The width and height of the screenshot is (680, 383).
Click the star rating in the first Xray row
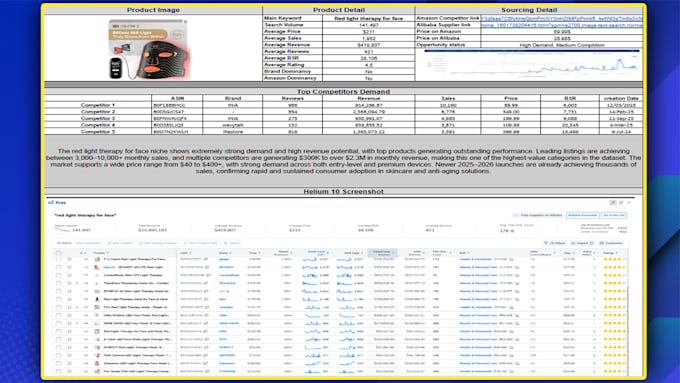(x=614, y=259)
